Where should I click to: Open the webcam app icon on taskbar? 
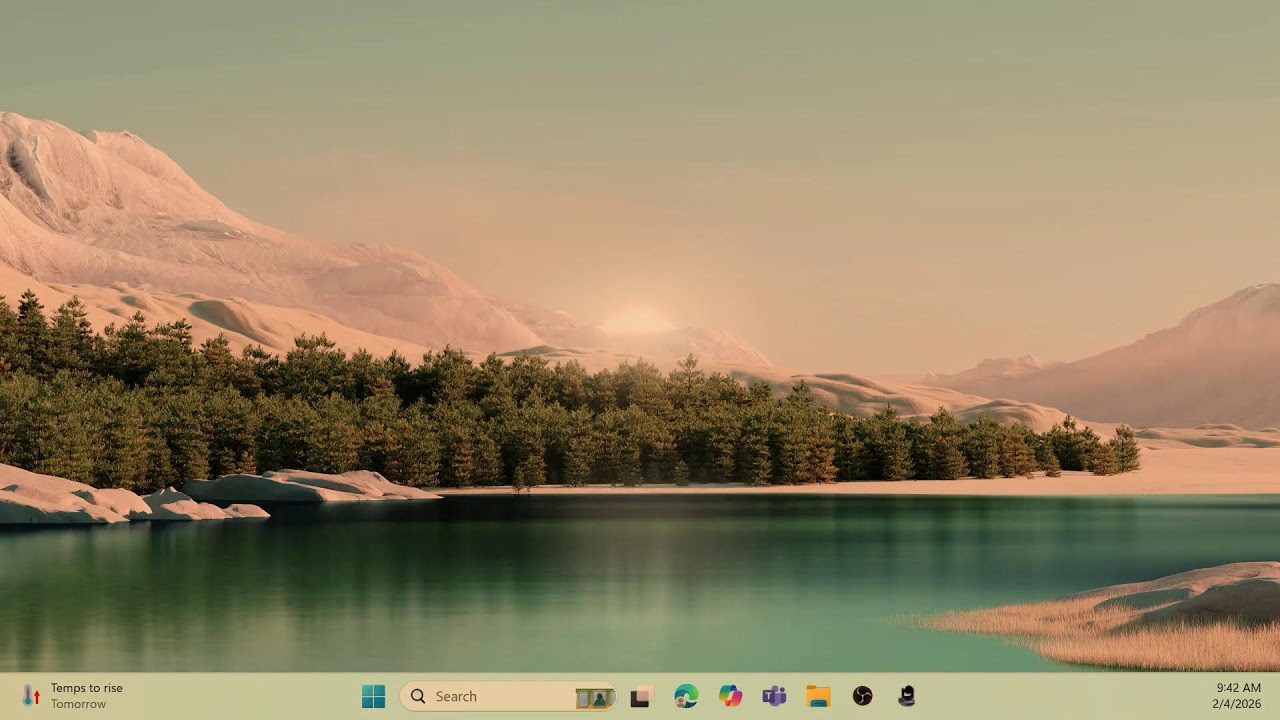[906, 696]
